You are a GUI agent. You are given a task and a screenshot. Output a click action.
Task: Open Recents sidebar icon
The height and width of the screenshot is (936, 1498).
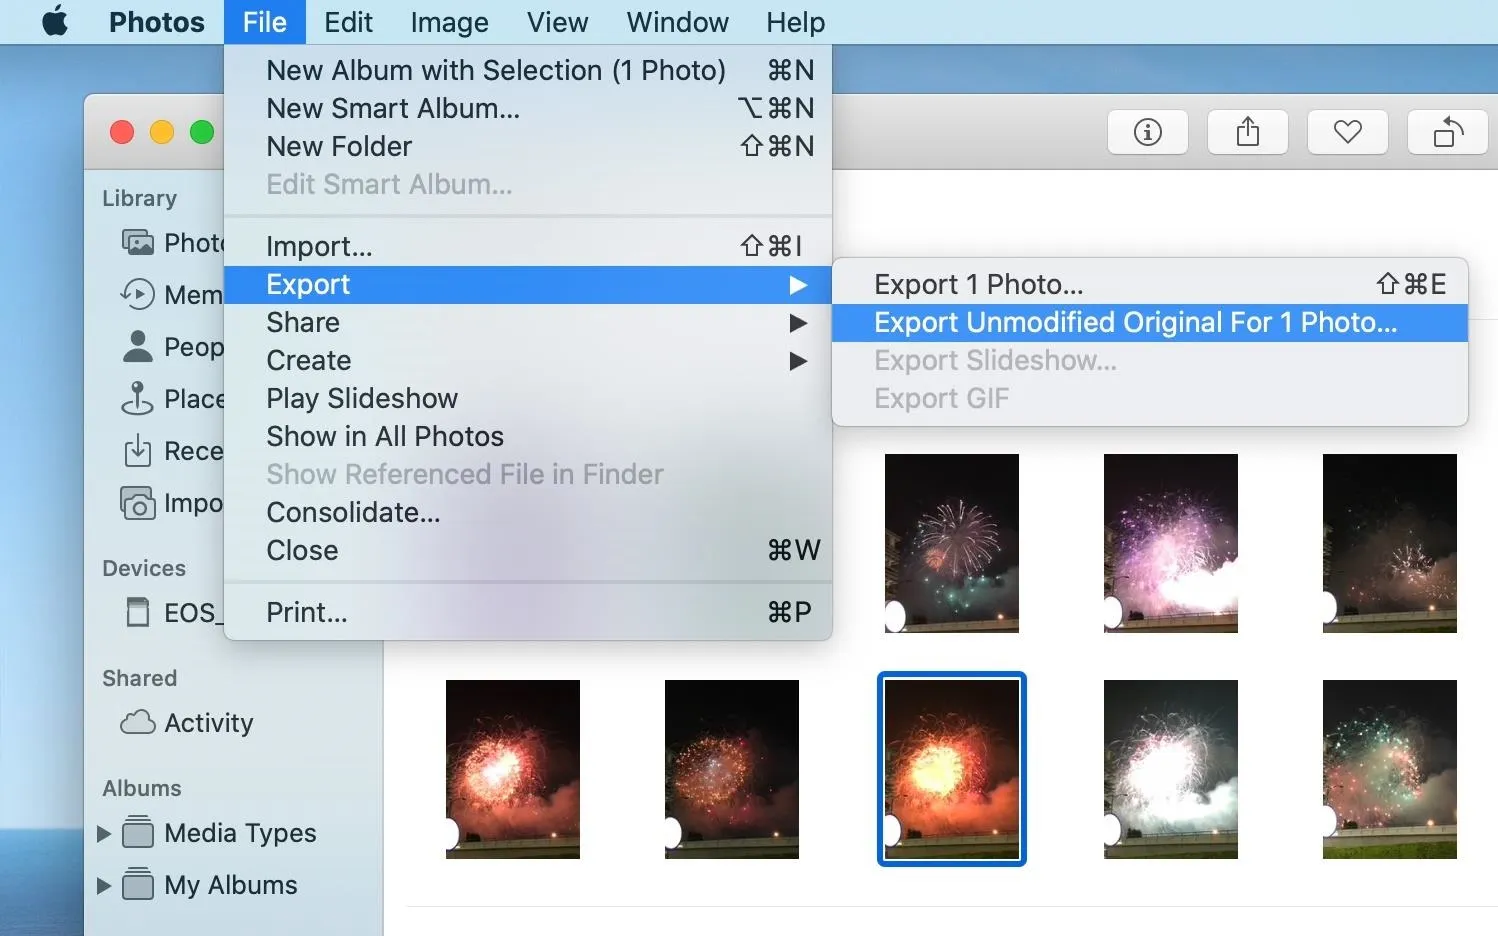coord(137,451)
